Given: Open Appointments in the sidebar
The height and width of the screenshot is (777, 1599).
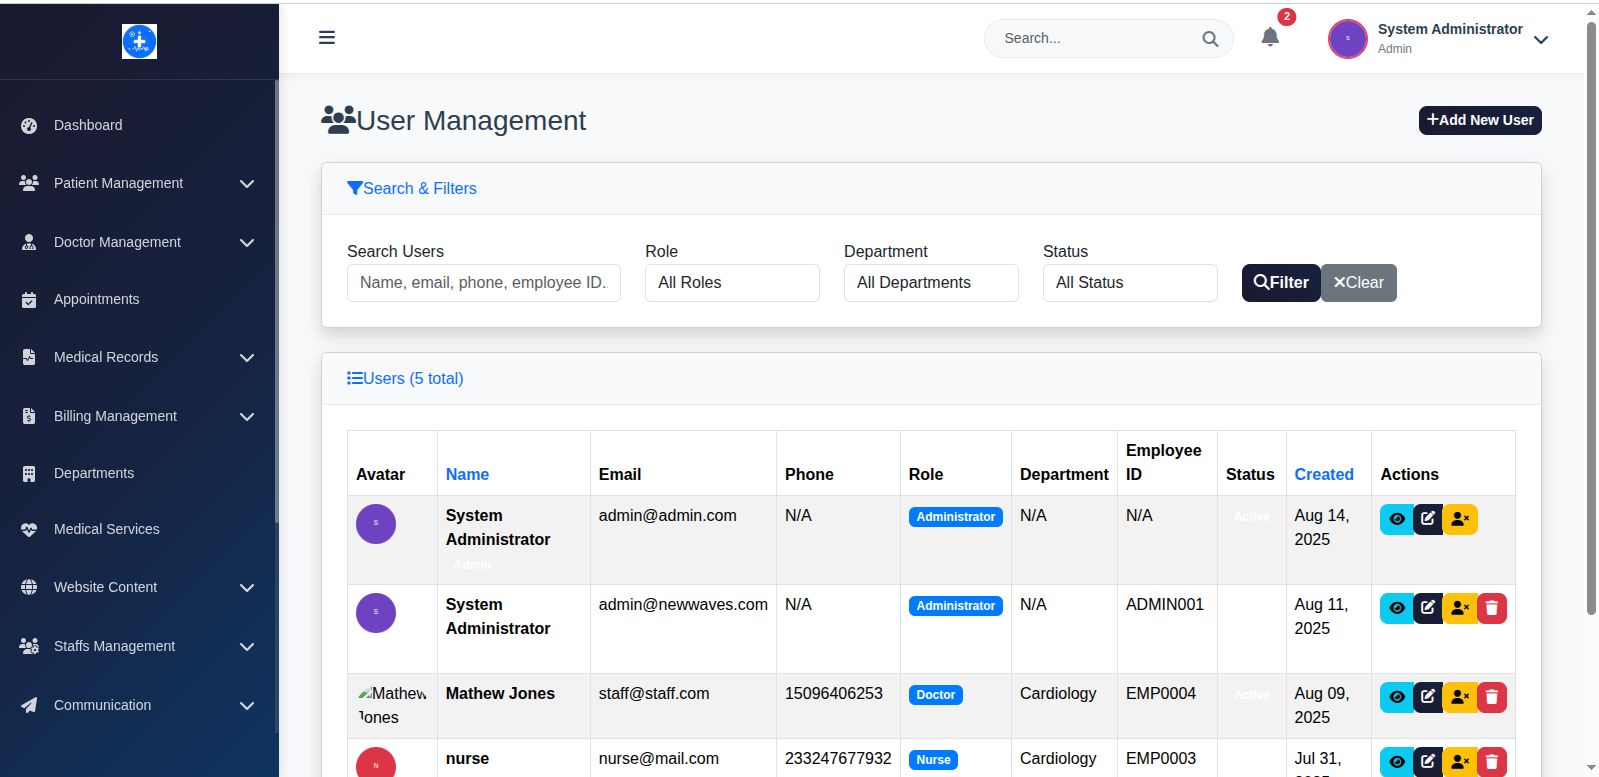Looking at the screenshot, I should (97, 299).
